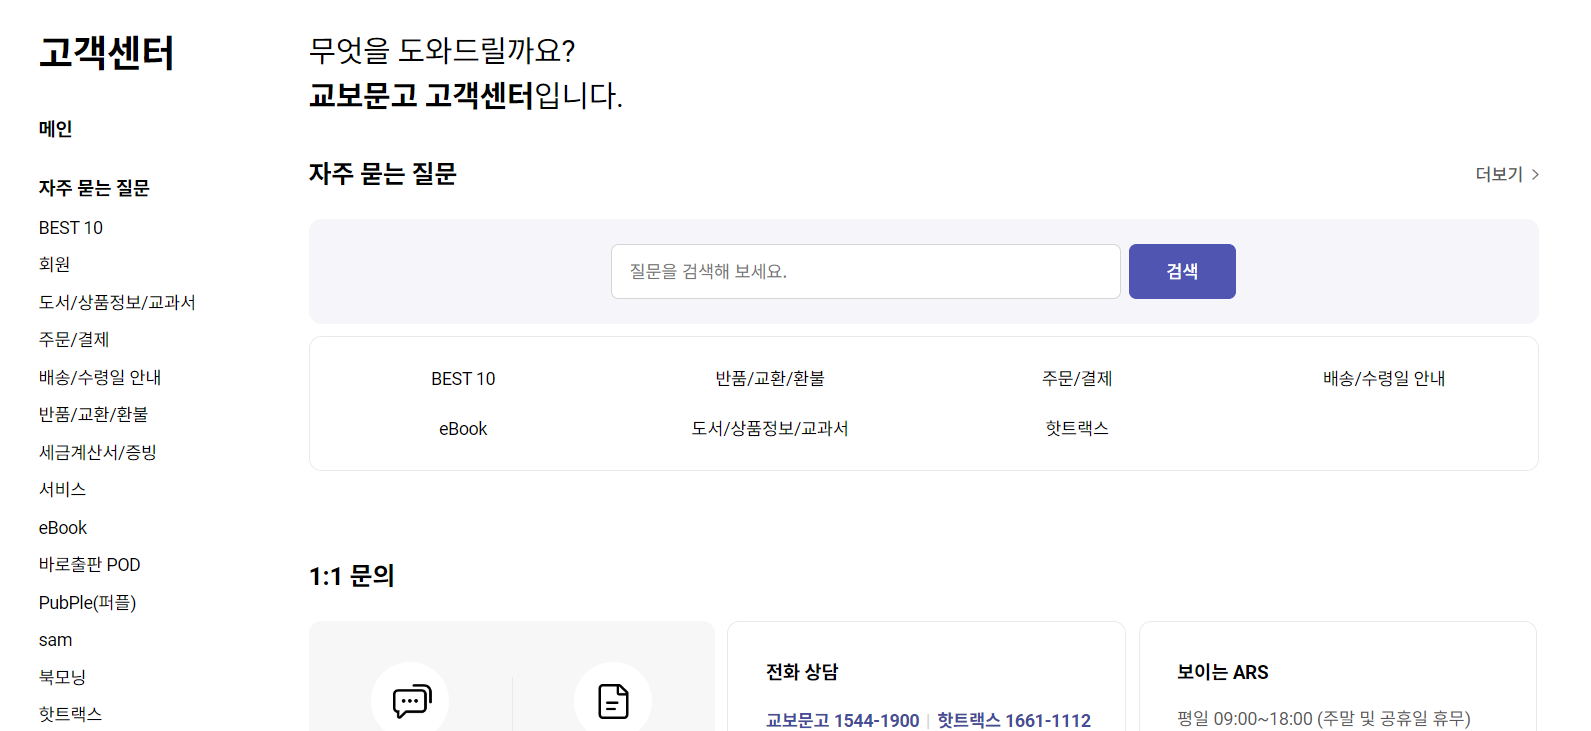Select sam in the sidebar

point(55,640)
